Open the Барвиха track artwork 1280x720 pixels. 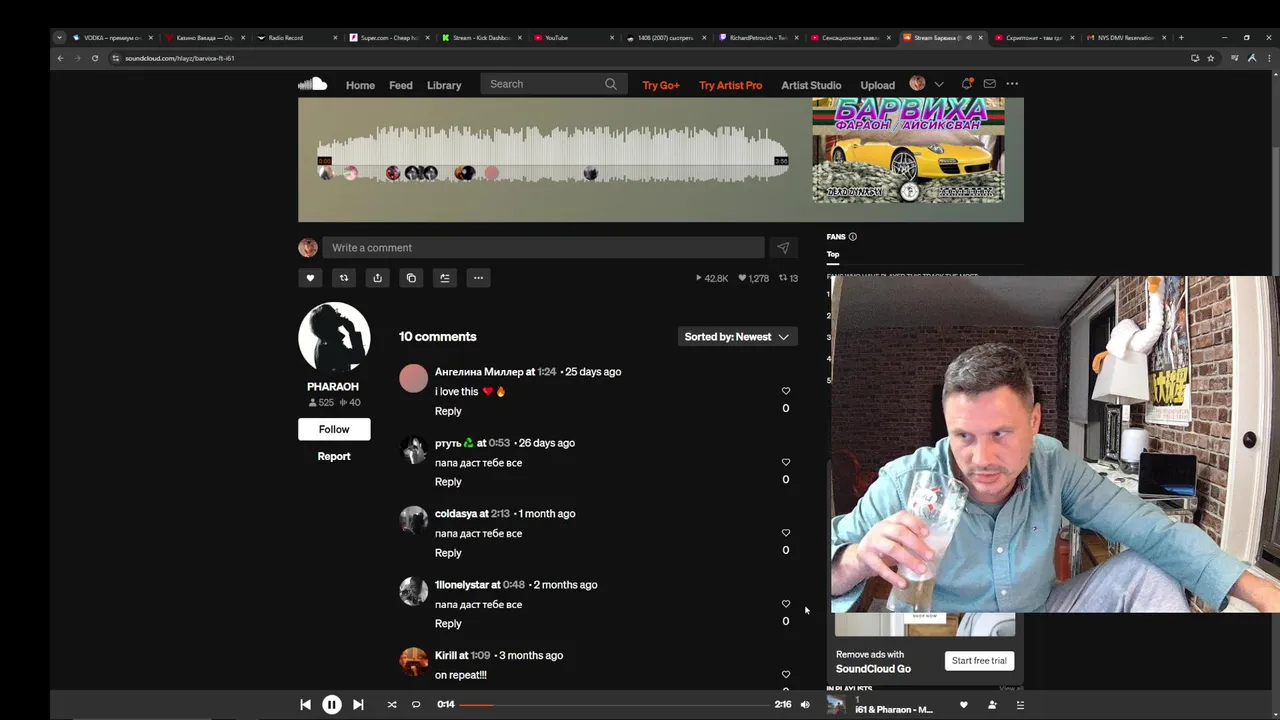908,150
